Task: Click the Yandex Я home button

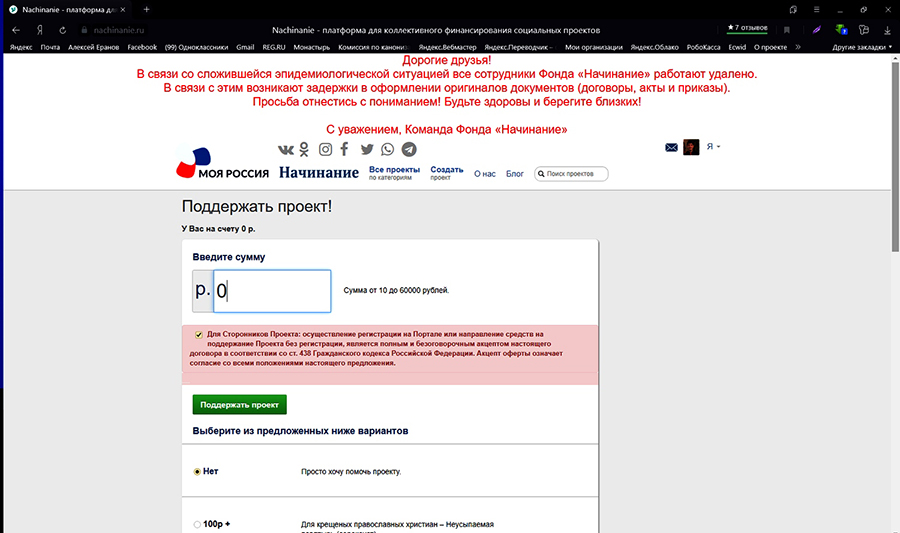Action: [x=40, y=30]
